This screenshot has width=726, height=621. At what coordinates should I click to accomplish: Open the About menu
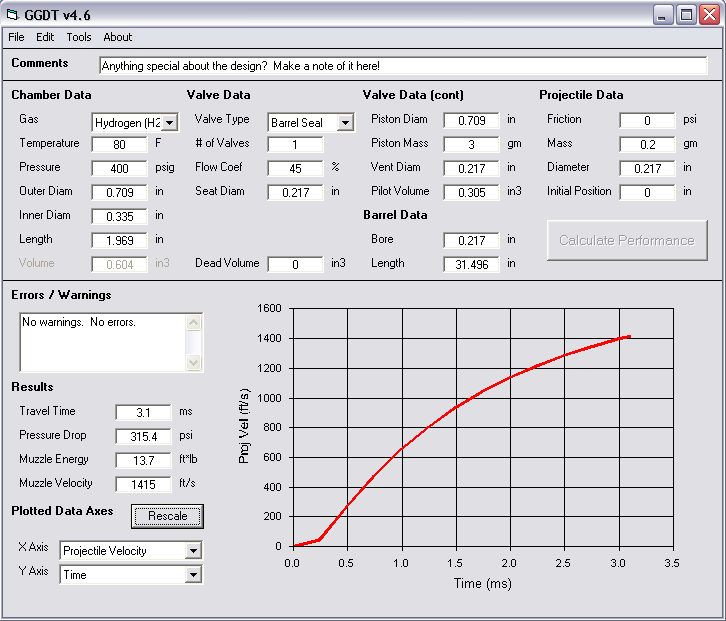pyautogui.click(x=118, y=37)
